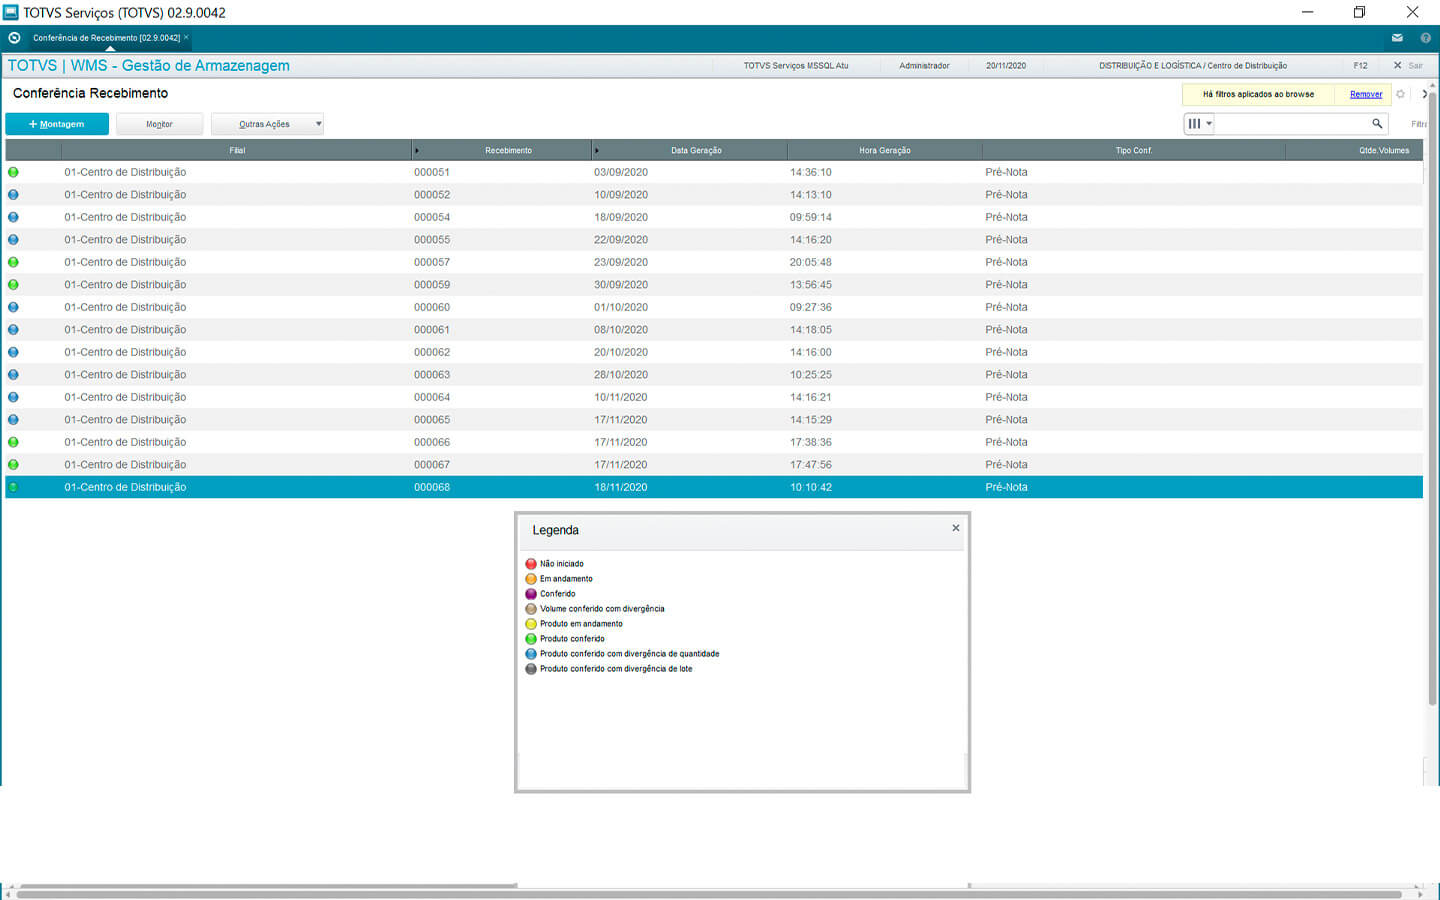The height and width of the screenshot is (900, 1440).
Task: Click the Sair exit X icon
Action: [x=1397, y=66]
